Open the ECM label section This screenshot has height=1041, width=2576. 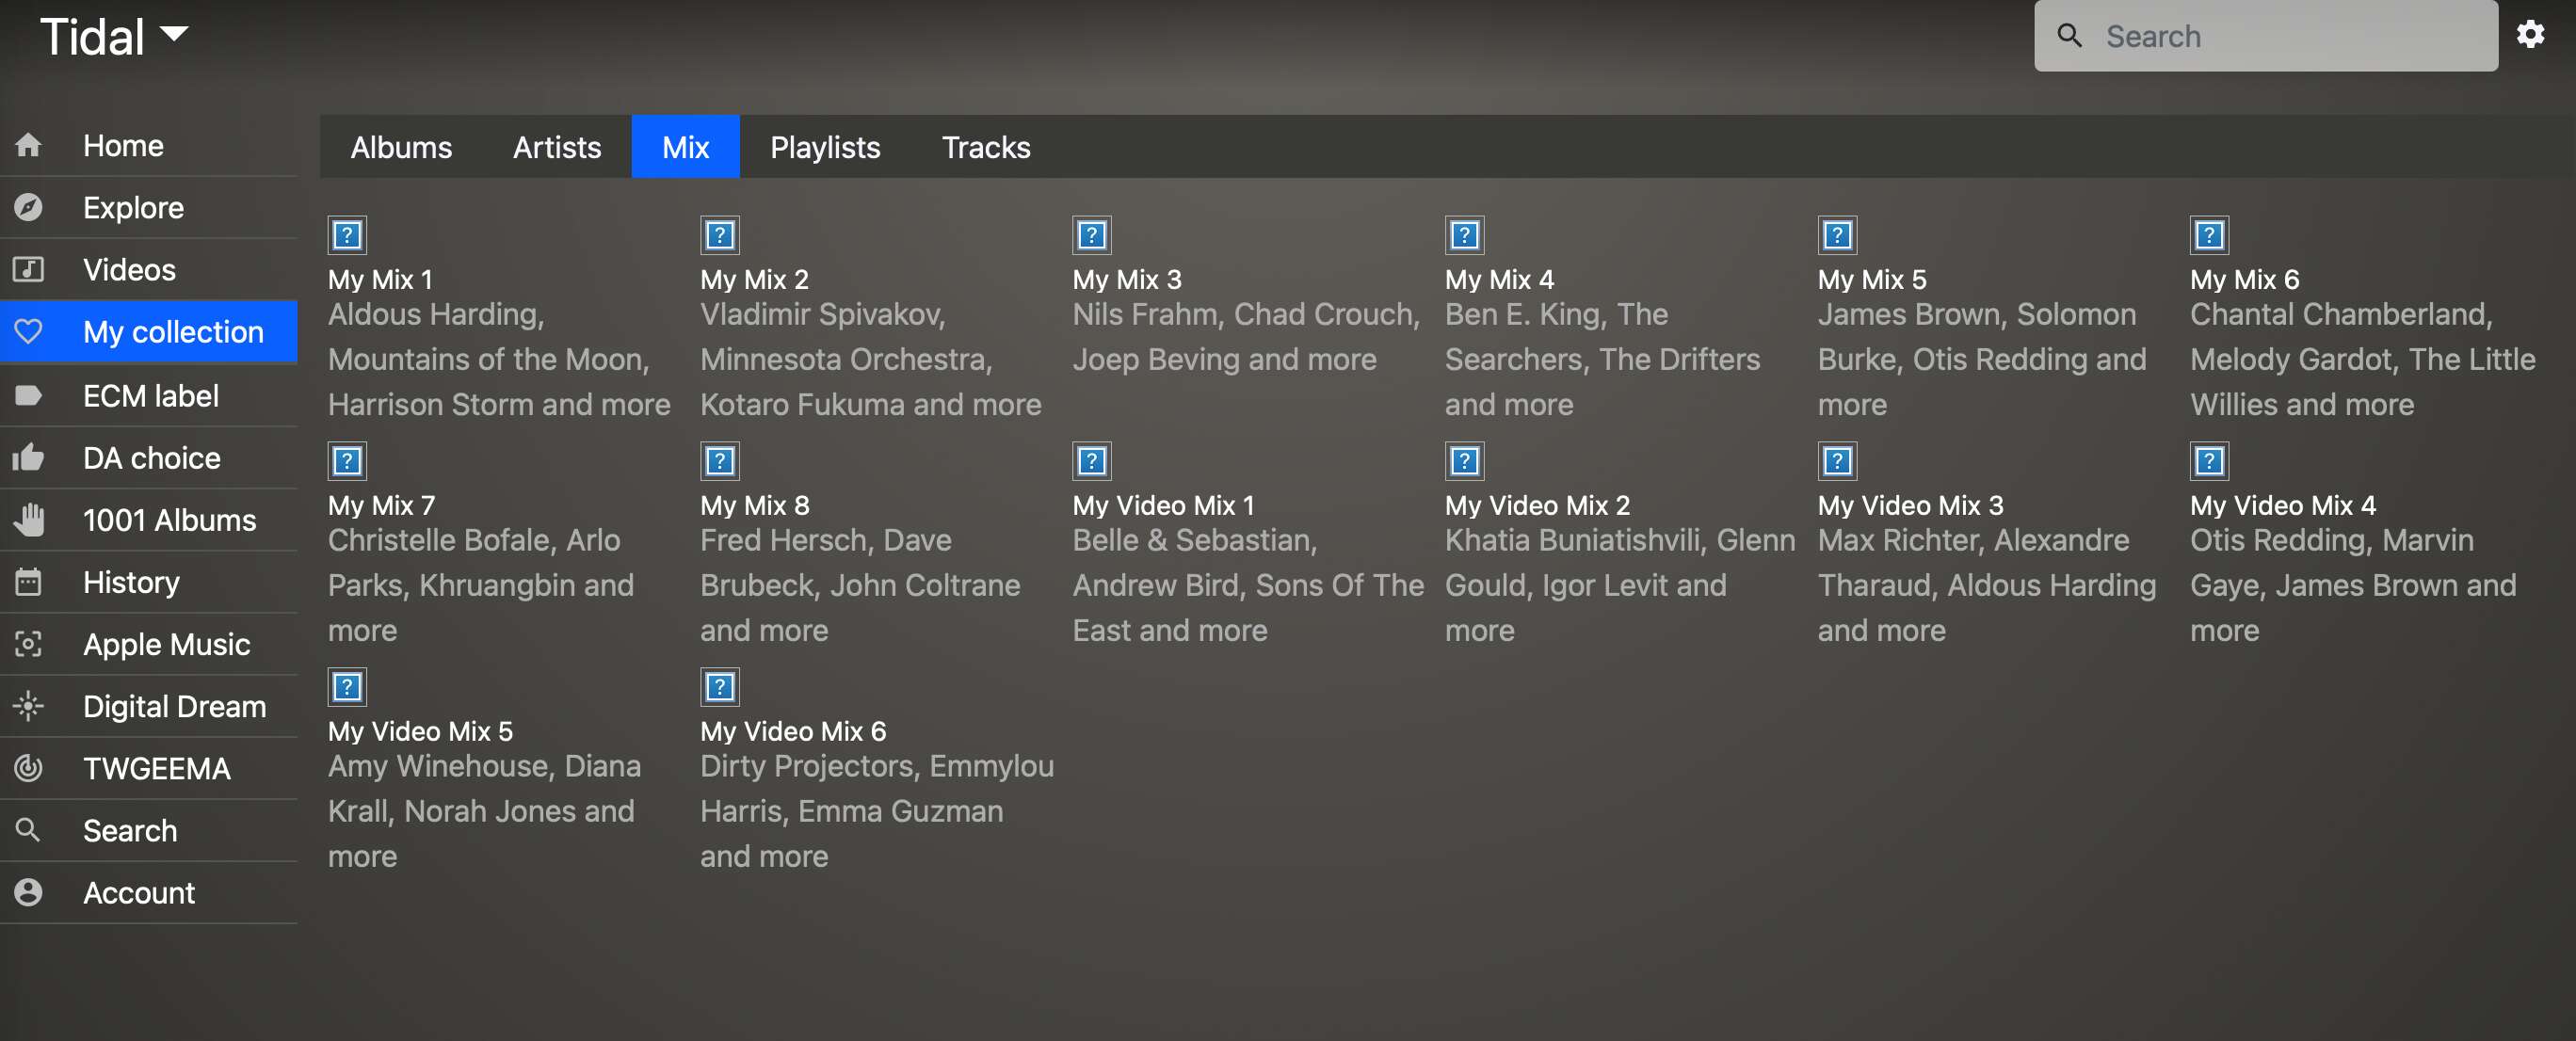click(149, 395)
